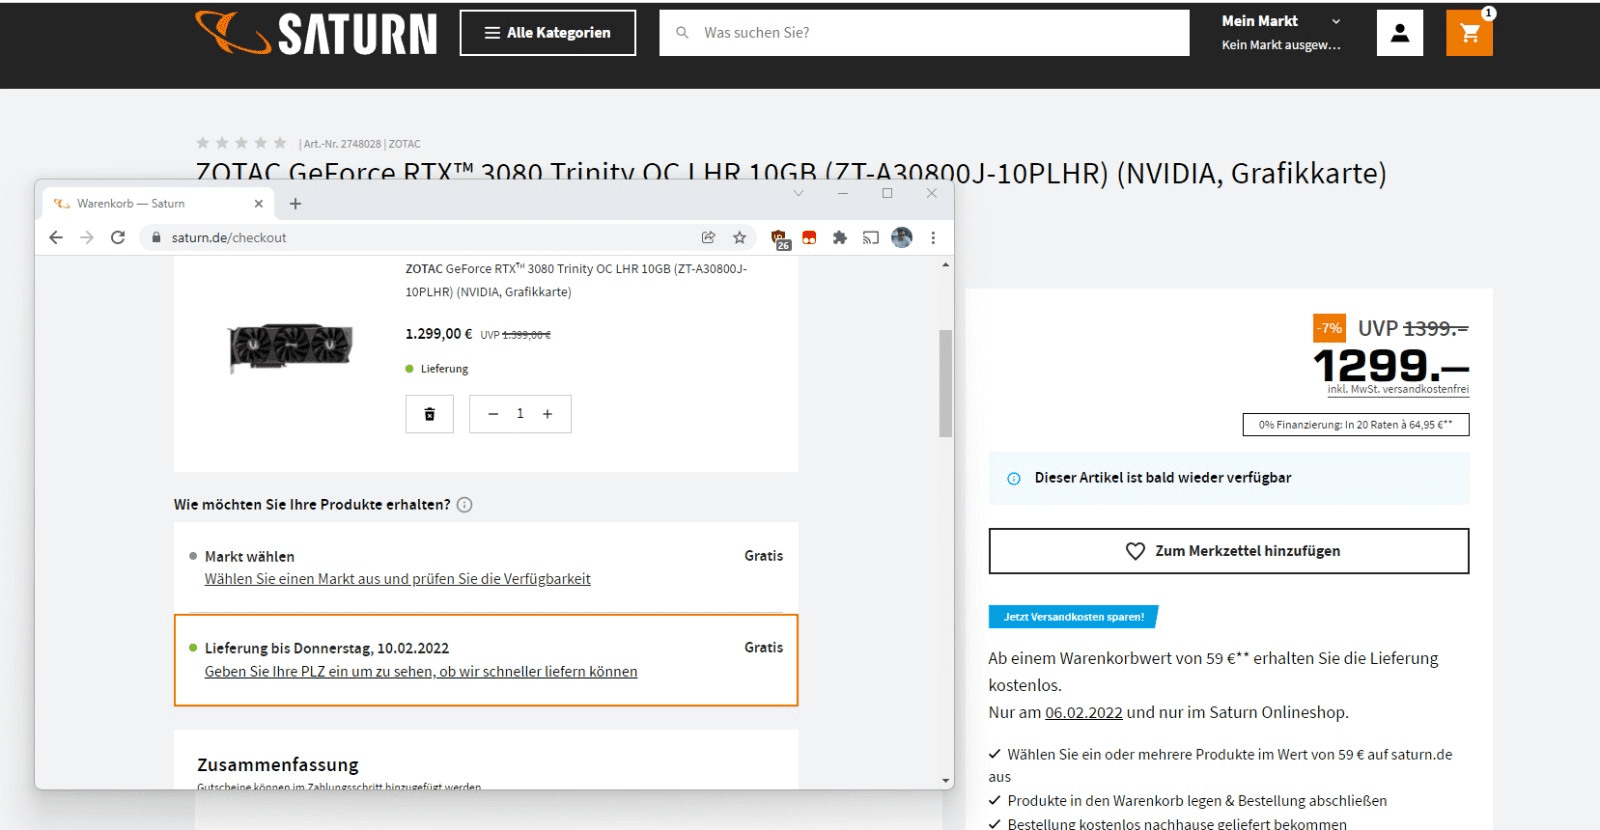Open a new browser tab
The height and width of the screenshot is (830, 1600).
point(295,203)
